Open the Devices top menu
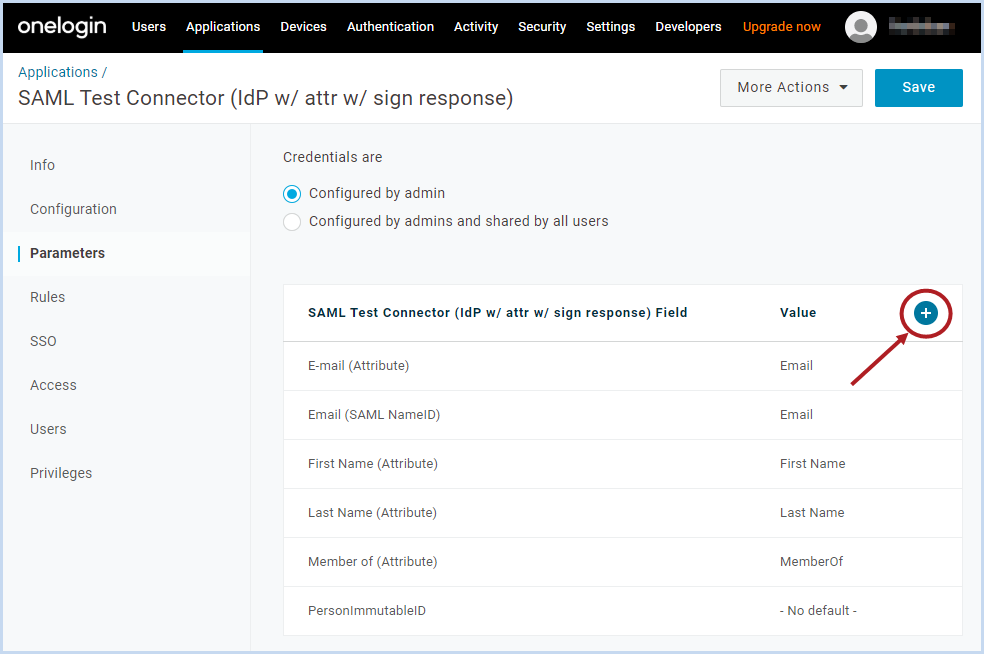 coord(303,27)
